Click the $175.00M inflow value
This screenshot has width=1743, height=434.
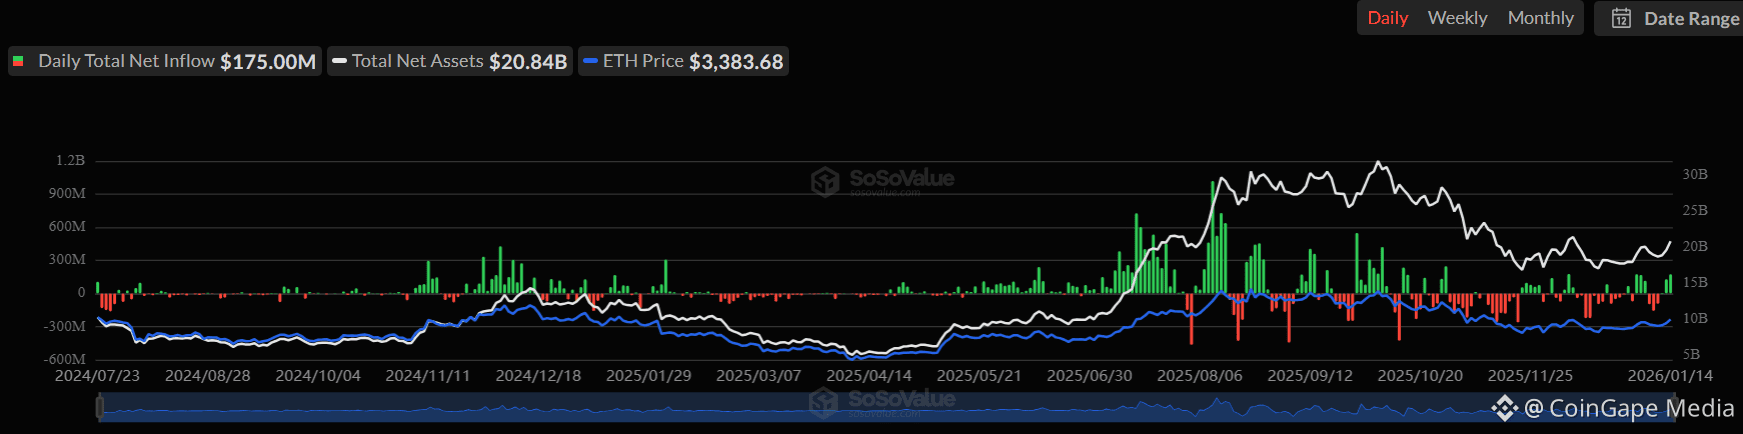pos(268,62)
